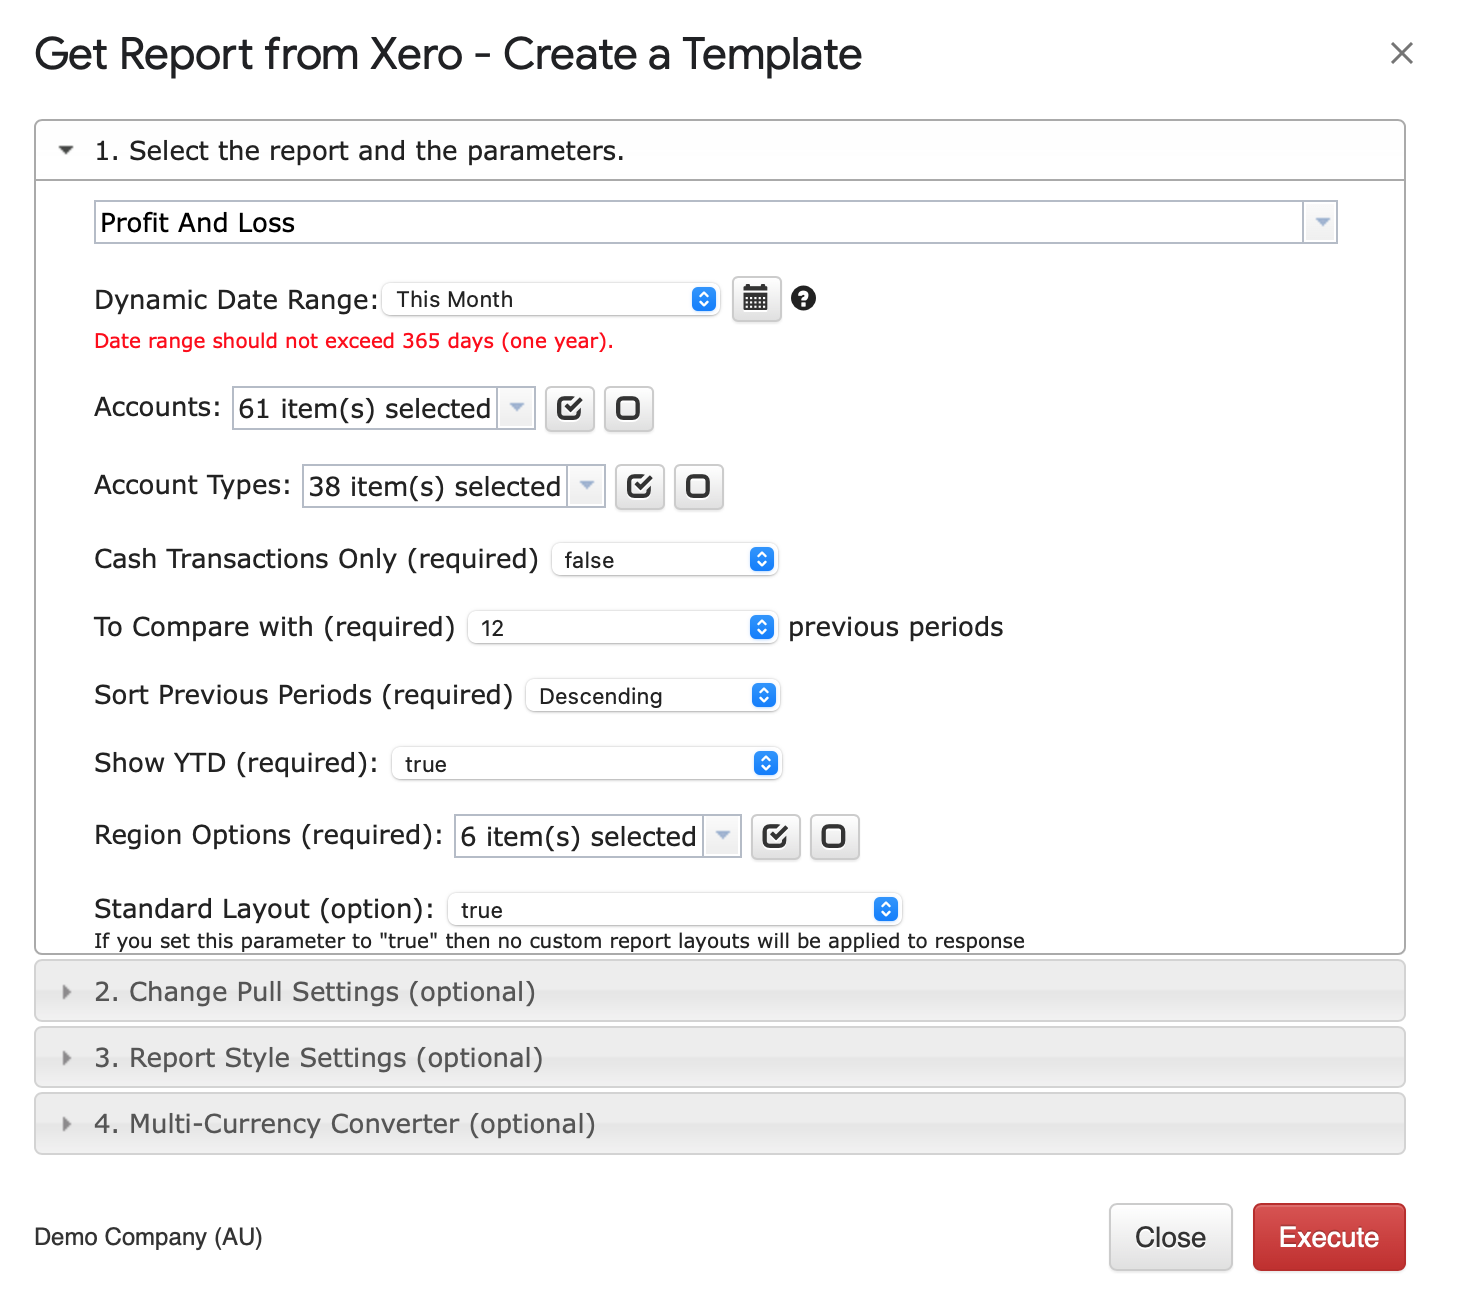
Task: Deselect all Account Types square icon
Action: tap(698, 487)
